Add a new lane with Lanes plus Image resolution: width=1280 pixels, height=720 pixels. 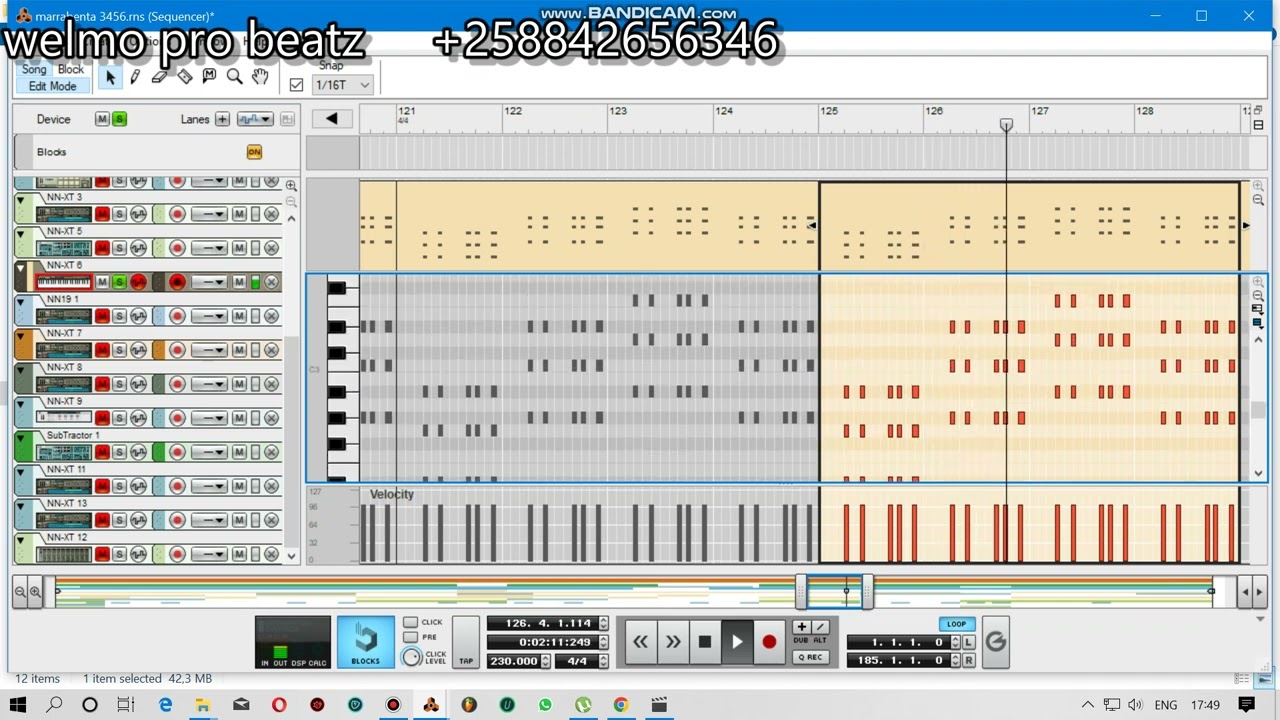(222, 119)
